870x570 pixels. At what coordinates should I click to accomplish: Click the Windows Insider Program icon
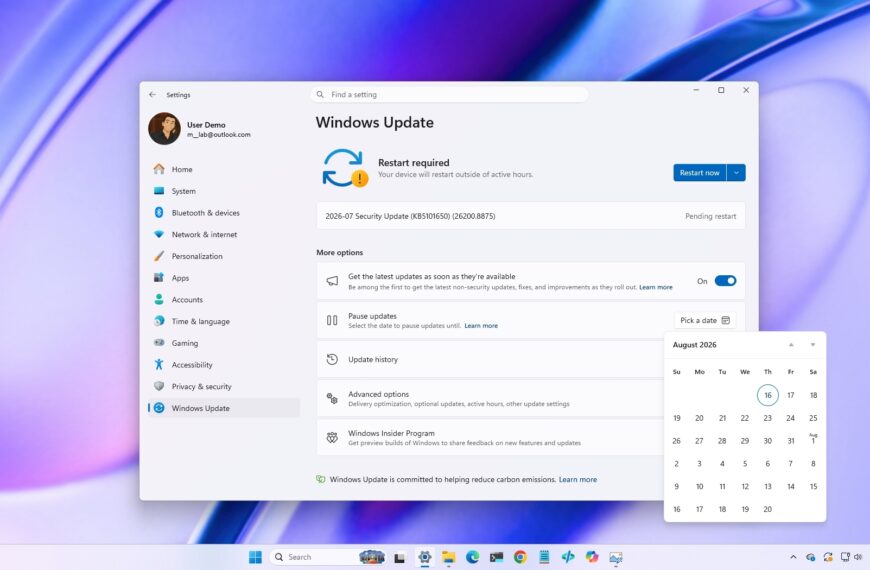pos(332,437)
